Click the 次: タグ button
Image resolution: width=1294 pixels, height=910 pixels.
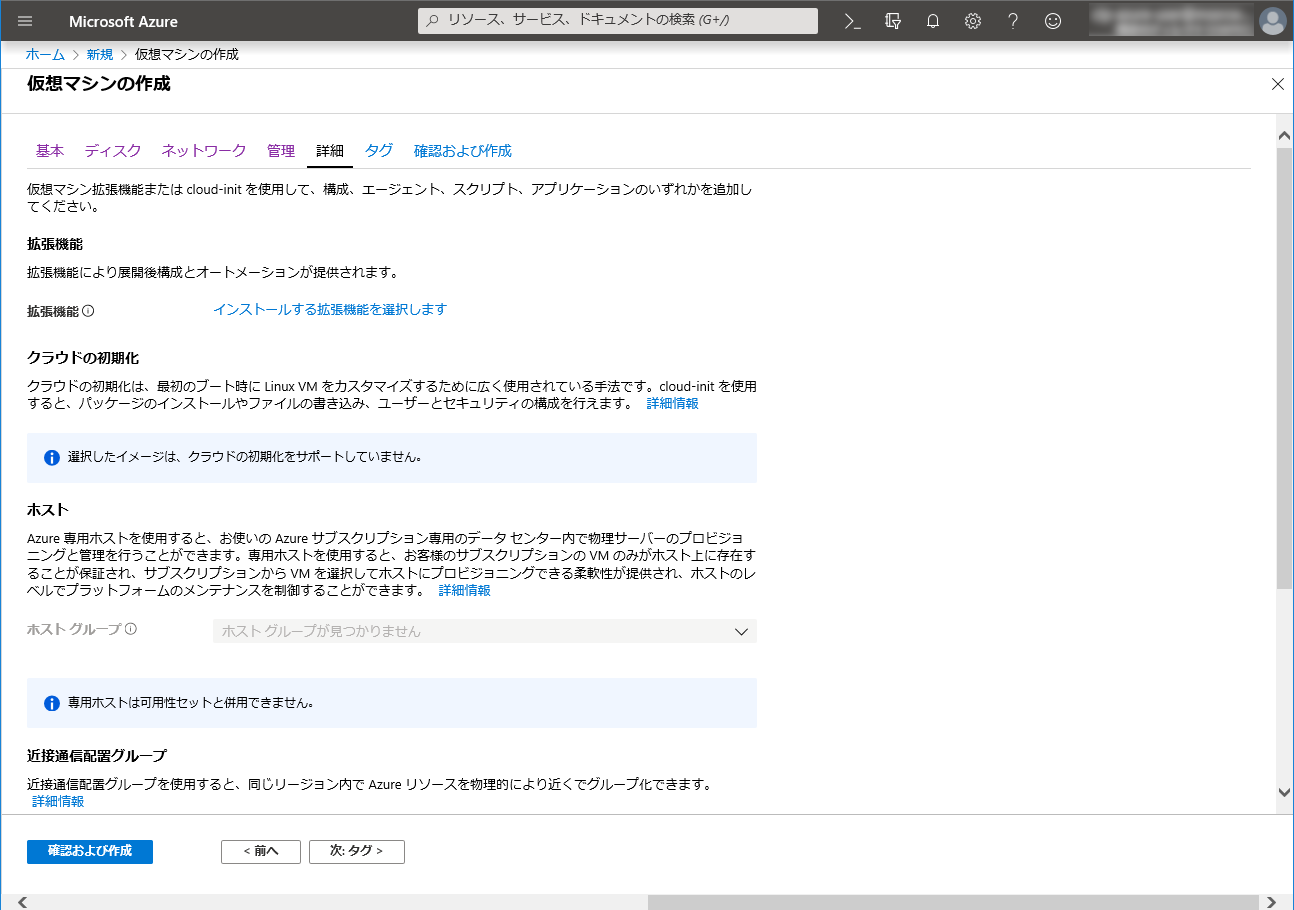click(x=357, y=851)
